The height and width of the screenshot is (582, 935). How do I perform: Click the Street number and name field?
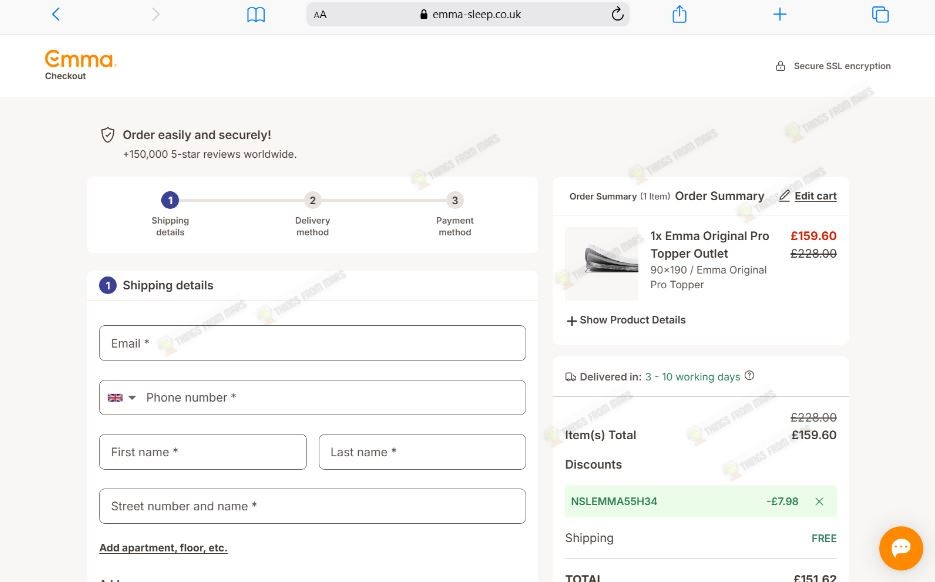coord(312,506)
